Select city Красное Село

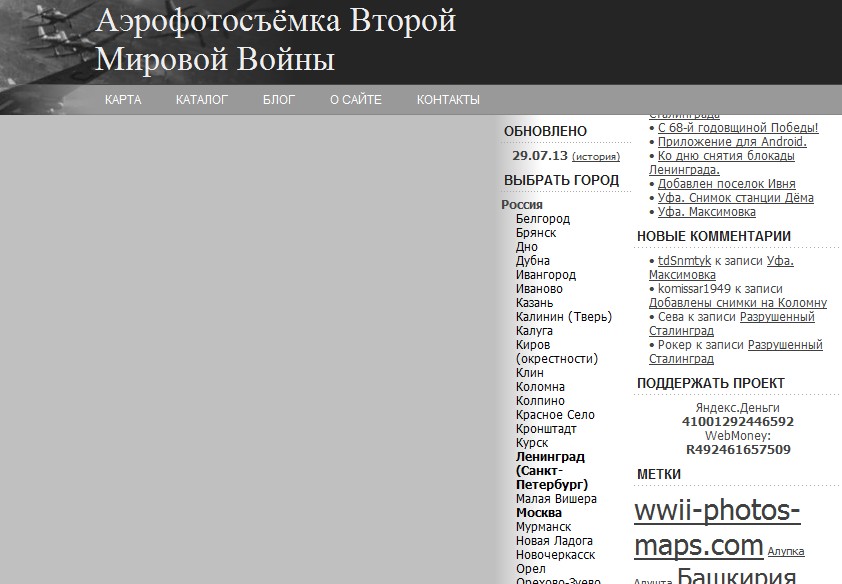click(x=555, y=414)
